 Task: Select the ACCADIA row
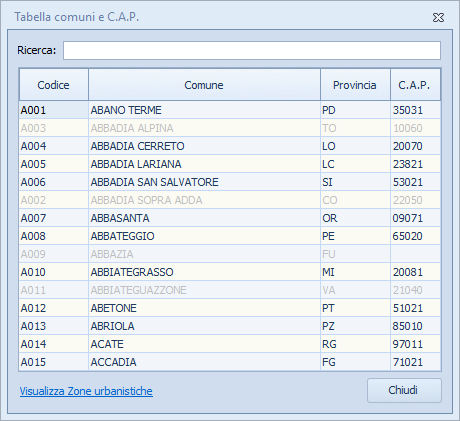click(230, 362)
